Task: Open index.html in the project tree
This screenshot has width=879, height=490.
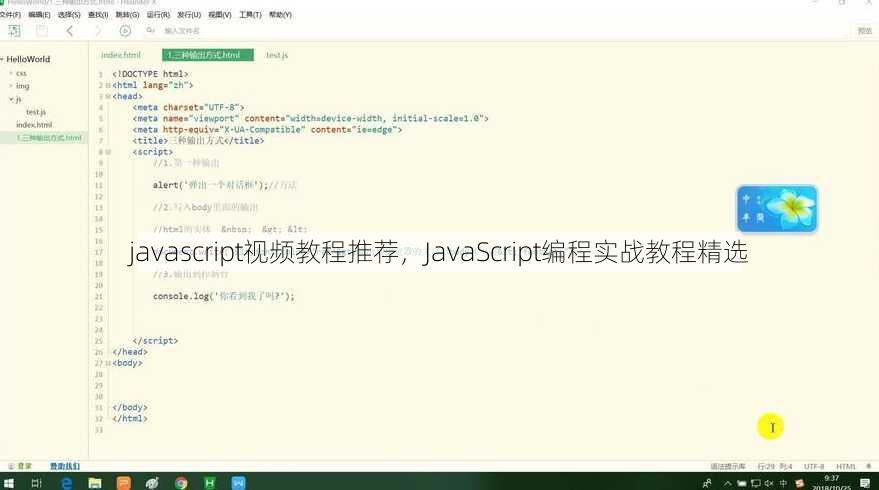Action: point(34,124)
